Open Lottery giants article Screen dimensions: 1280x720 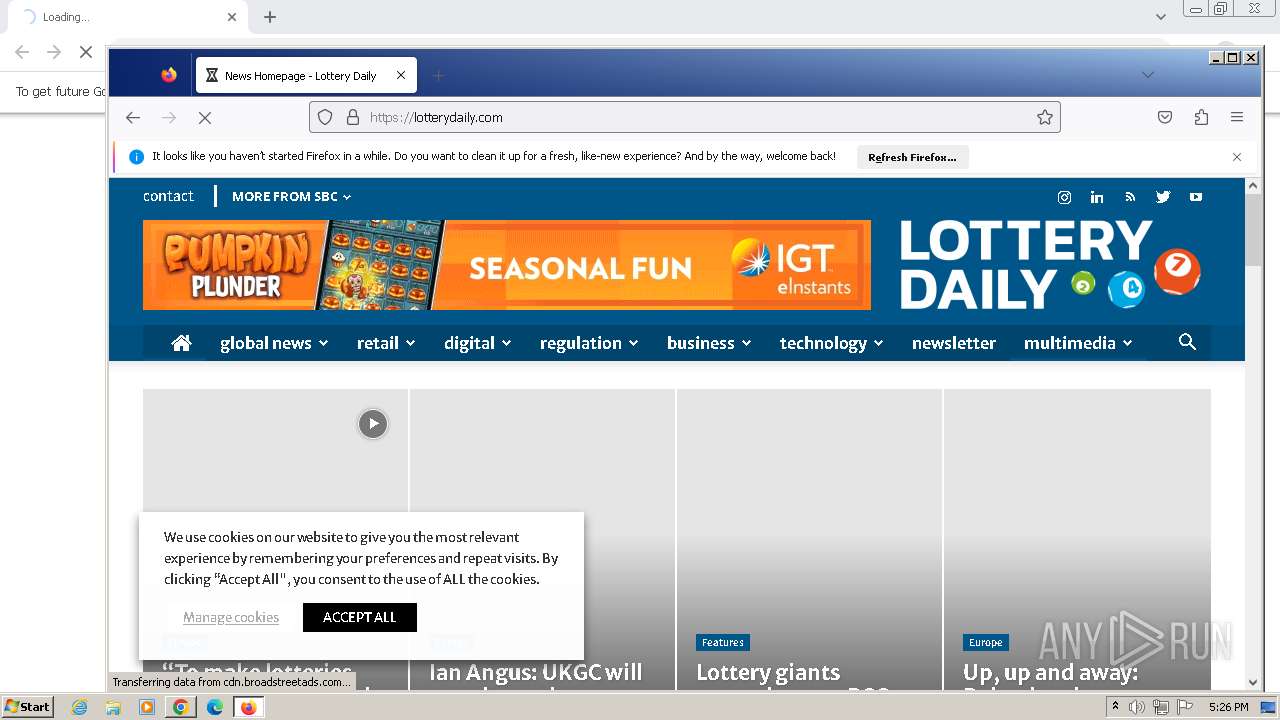pos(768,675)
